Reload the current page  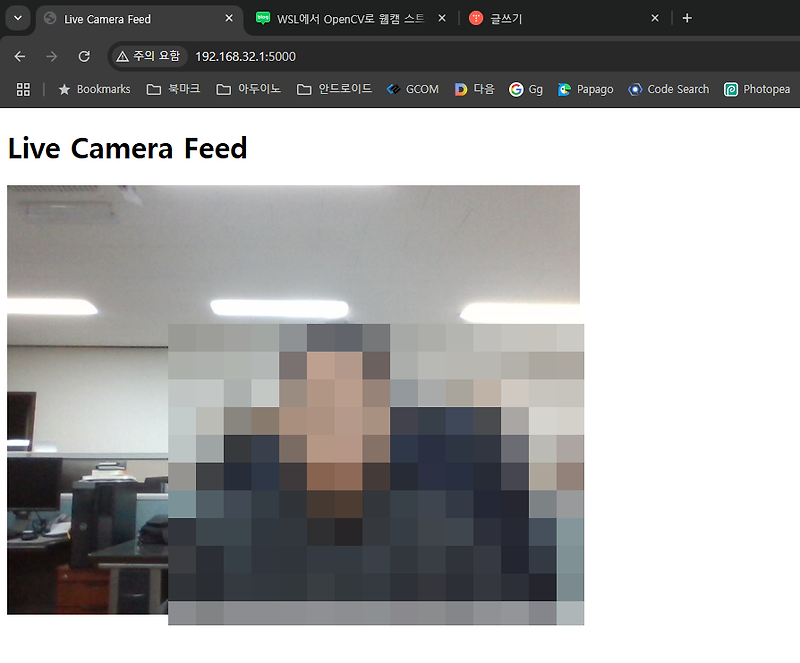(84, 57)
